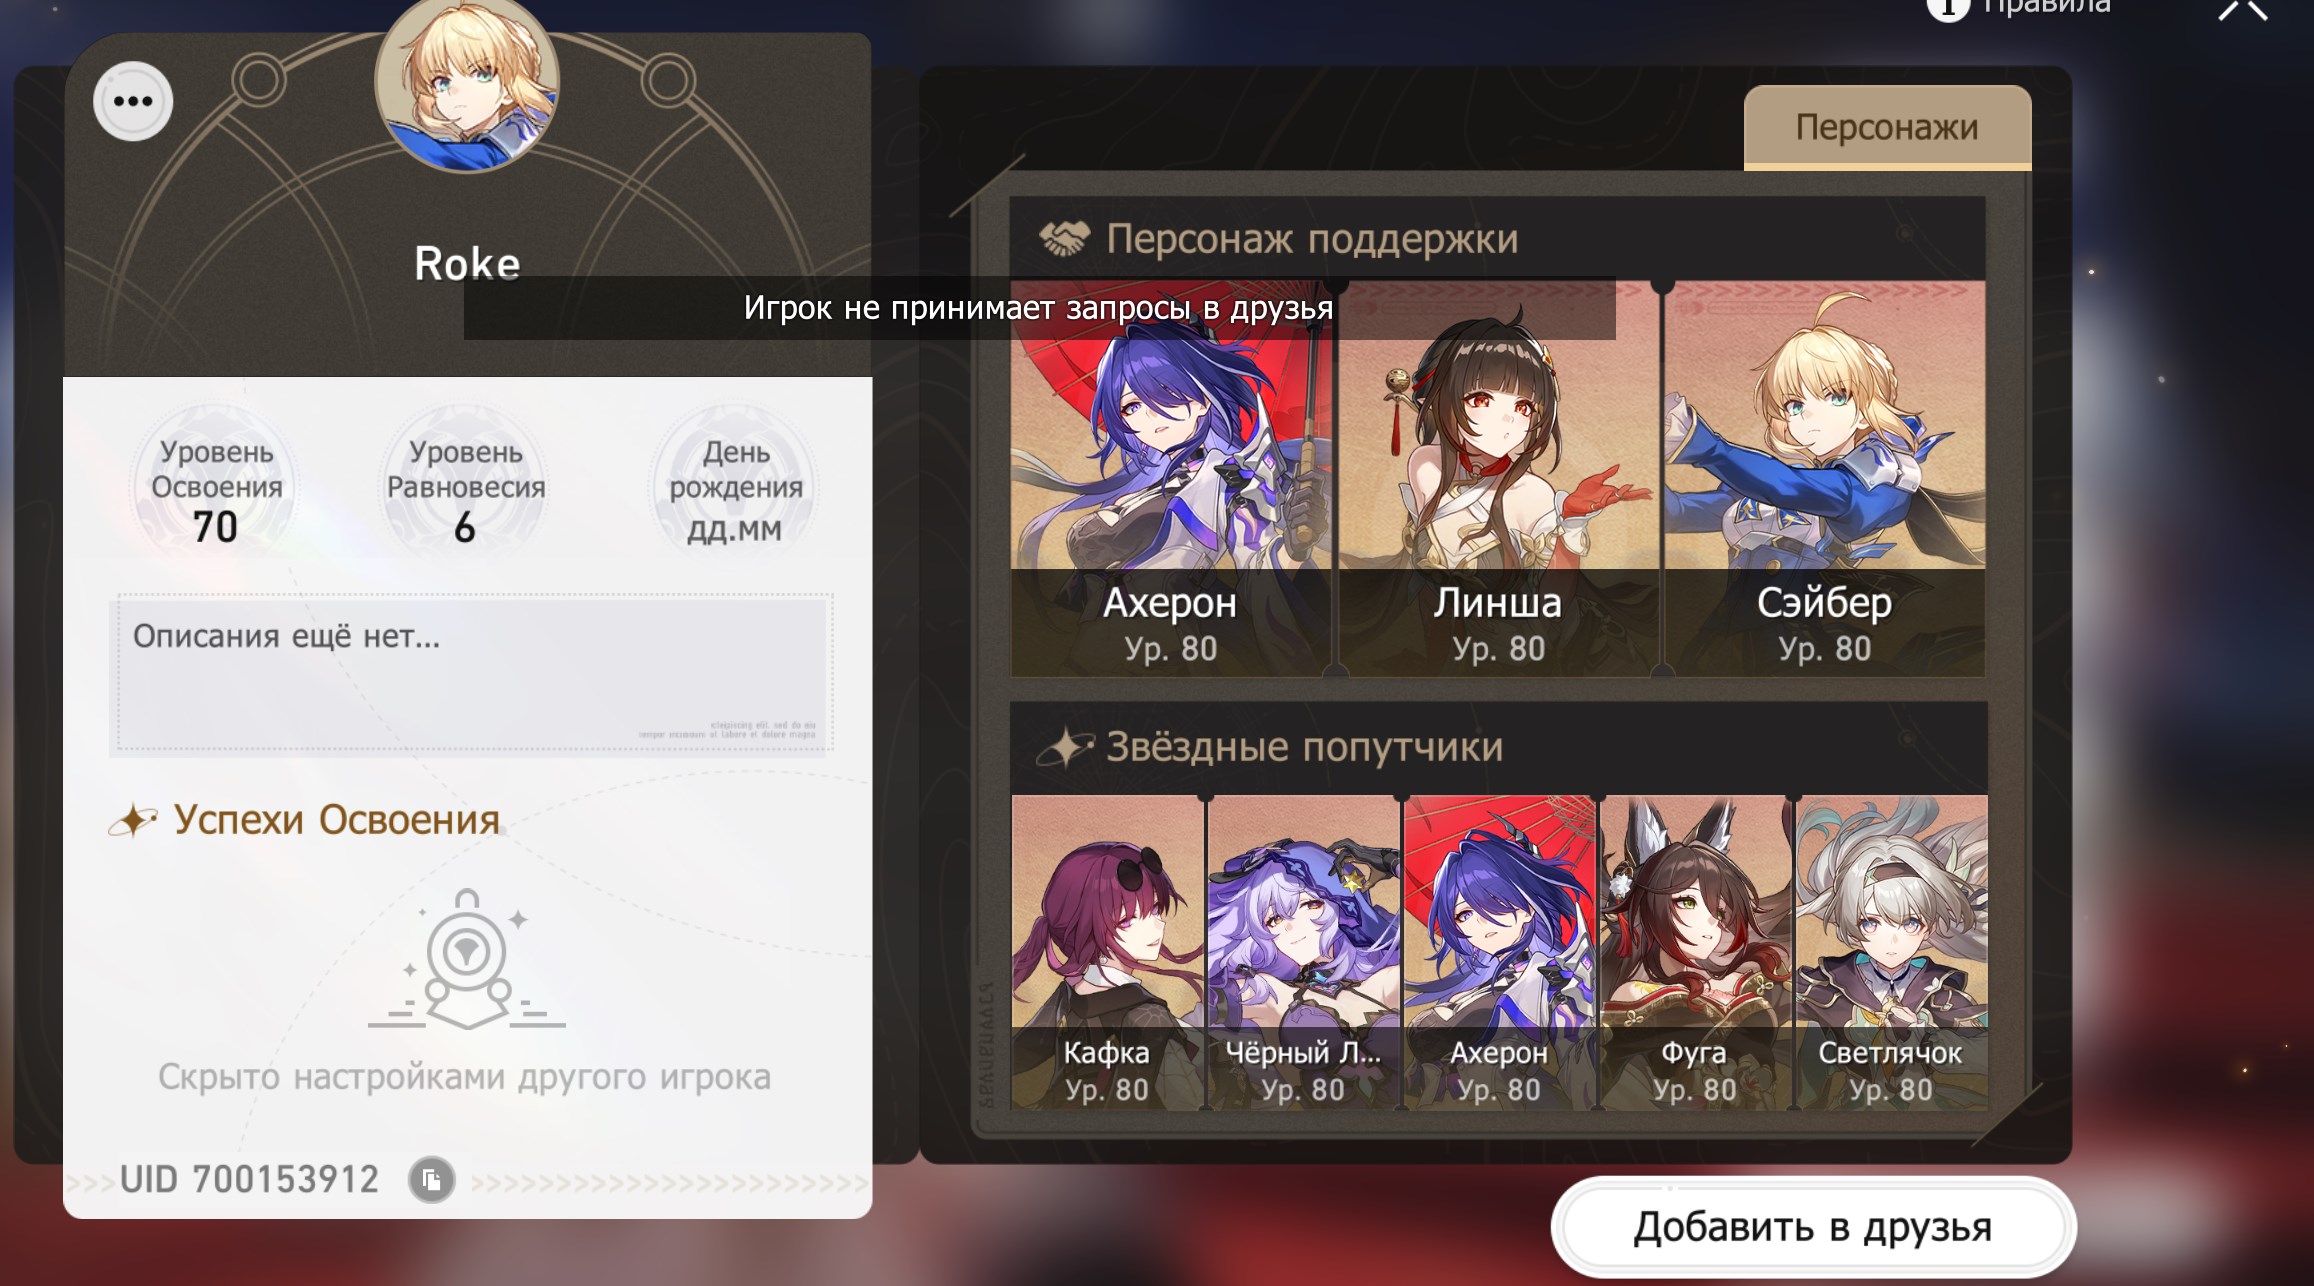Click Добавить в друзья button
2314x1286 pixels.
(x=1813, y=1227)
